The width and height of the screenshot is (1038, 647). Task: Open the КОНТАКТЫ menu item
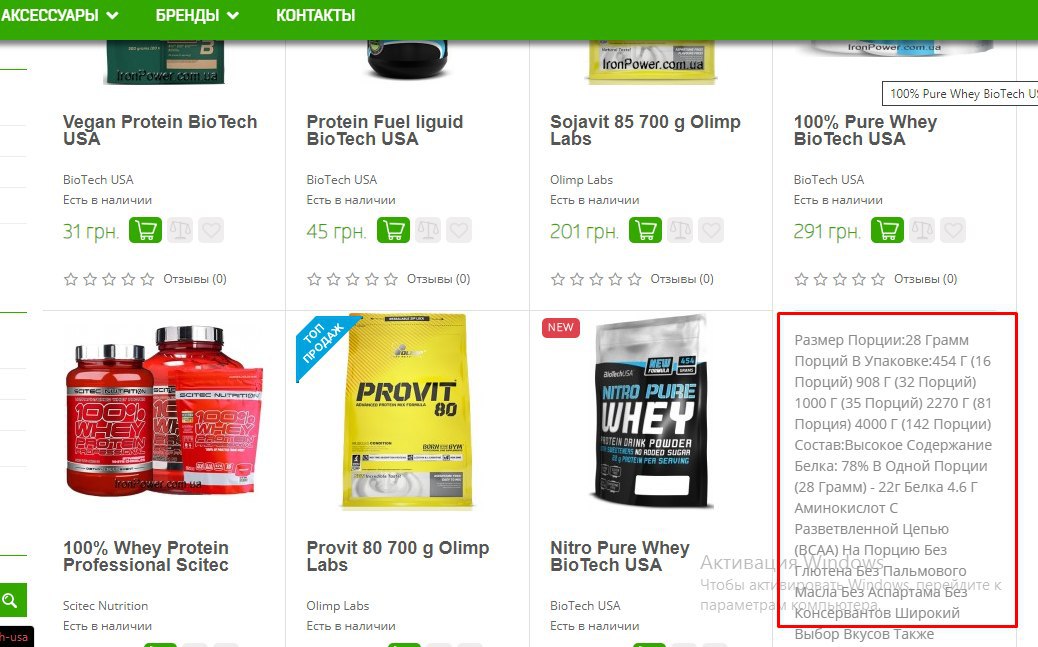coord(316,15)
